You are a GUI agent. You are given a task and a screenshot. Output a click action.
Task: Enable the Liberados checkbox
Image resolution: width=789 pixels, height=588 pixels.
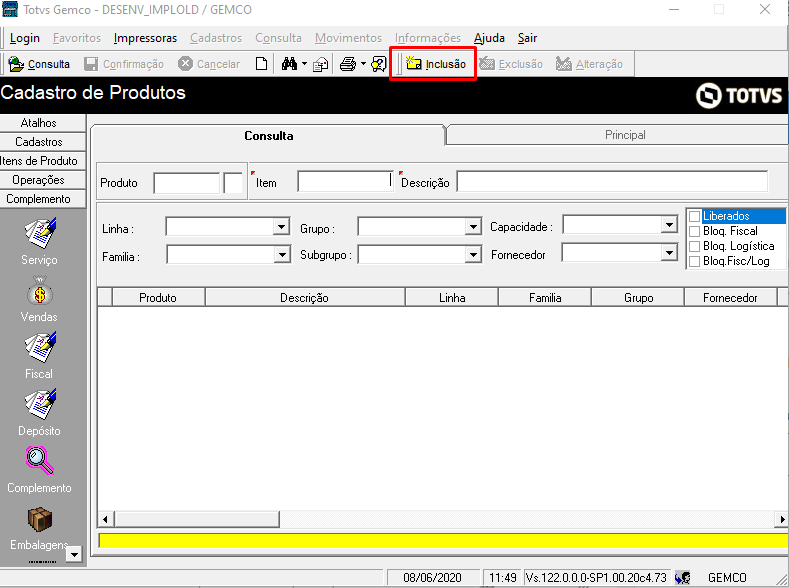point(694,216)
